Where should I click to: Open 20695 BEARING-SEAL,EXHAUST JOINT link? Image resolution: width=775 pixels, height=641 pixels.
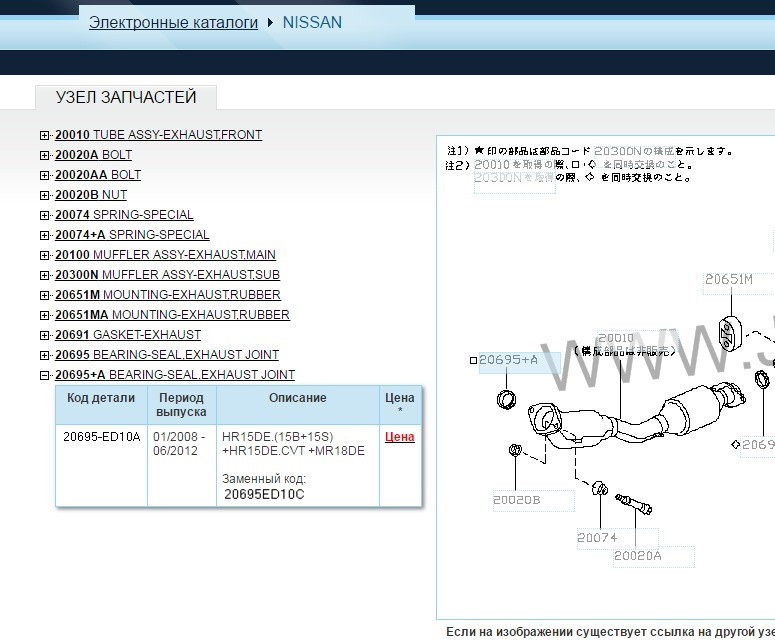(x=167, y=355)
